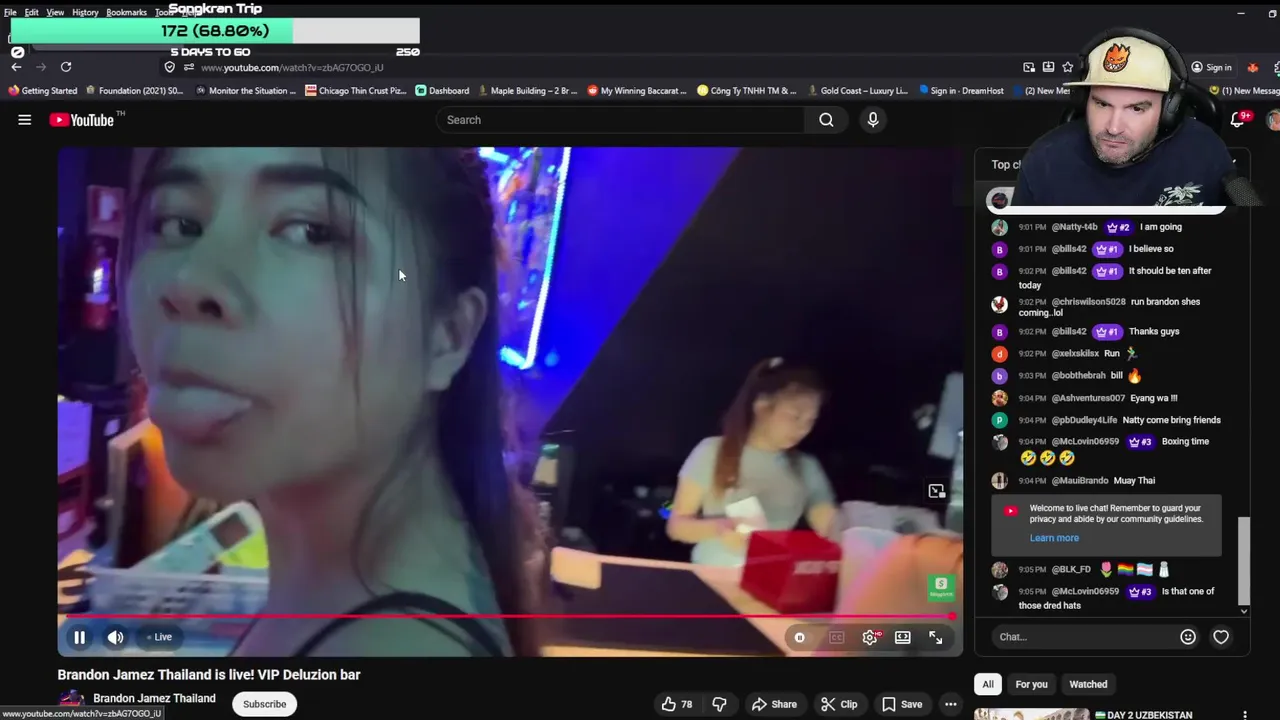Start voice search with the microphone

[x=873, y=120]
